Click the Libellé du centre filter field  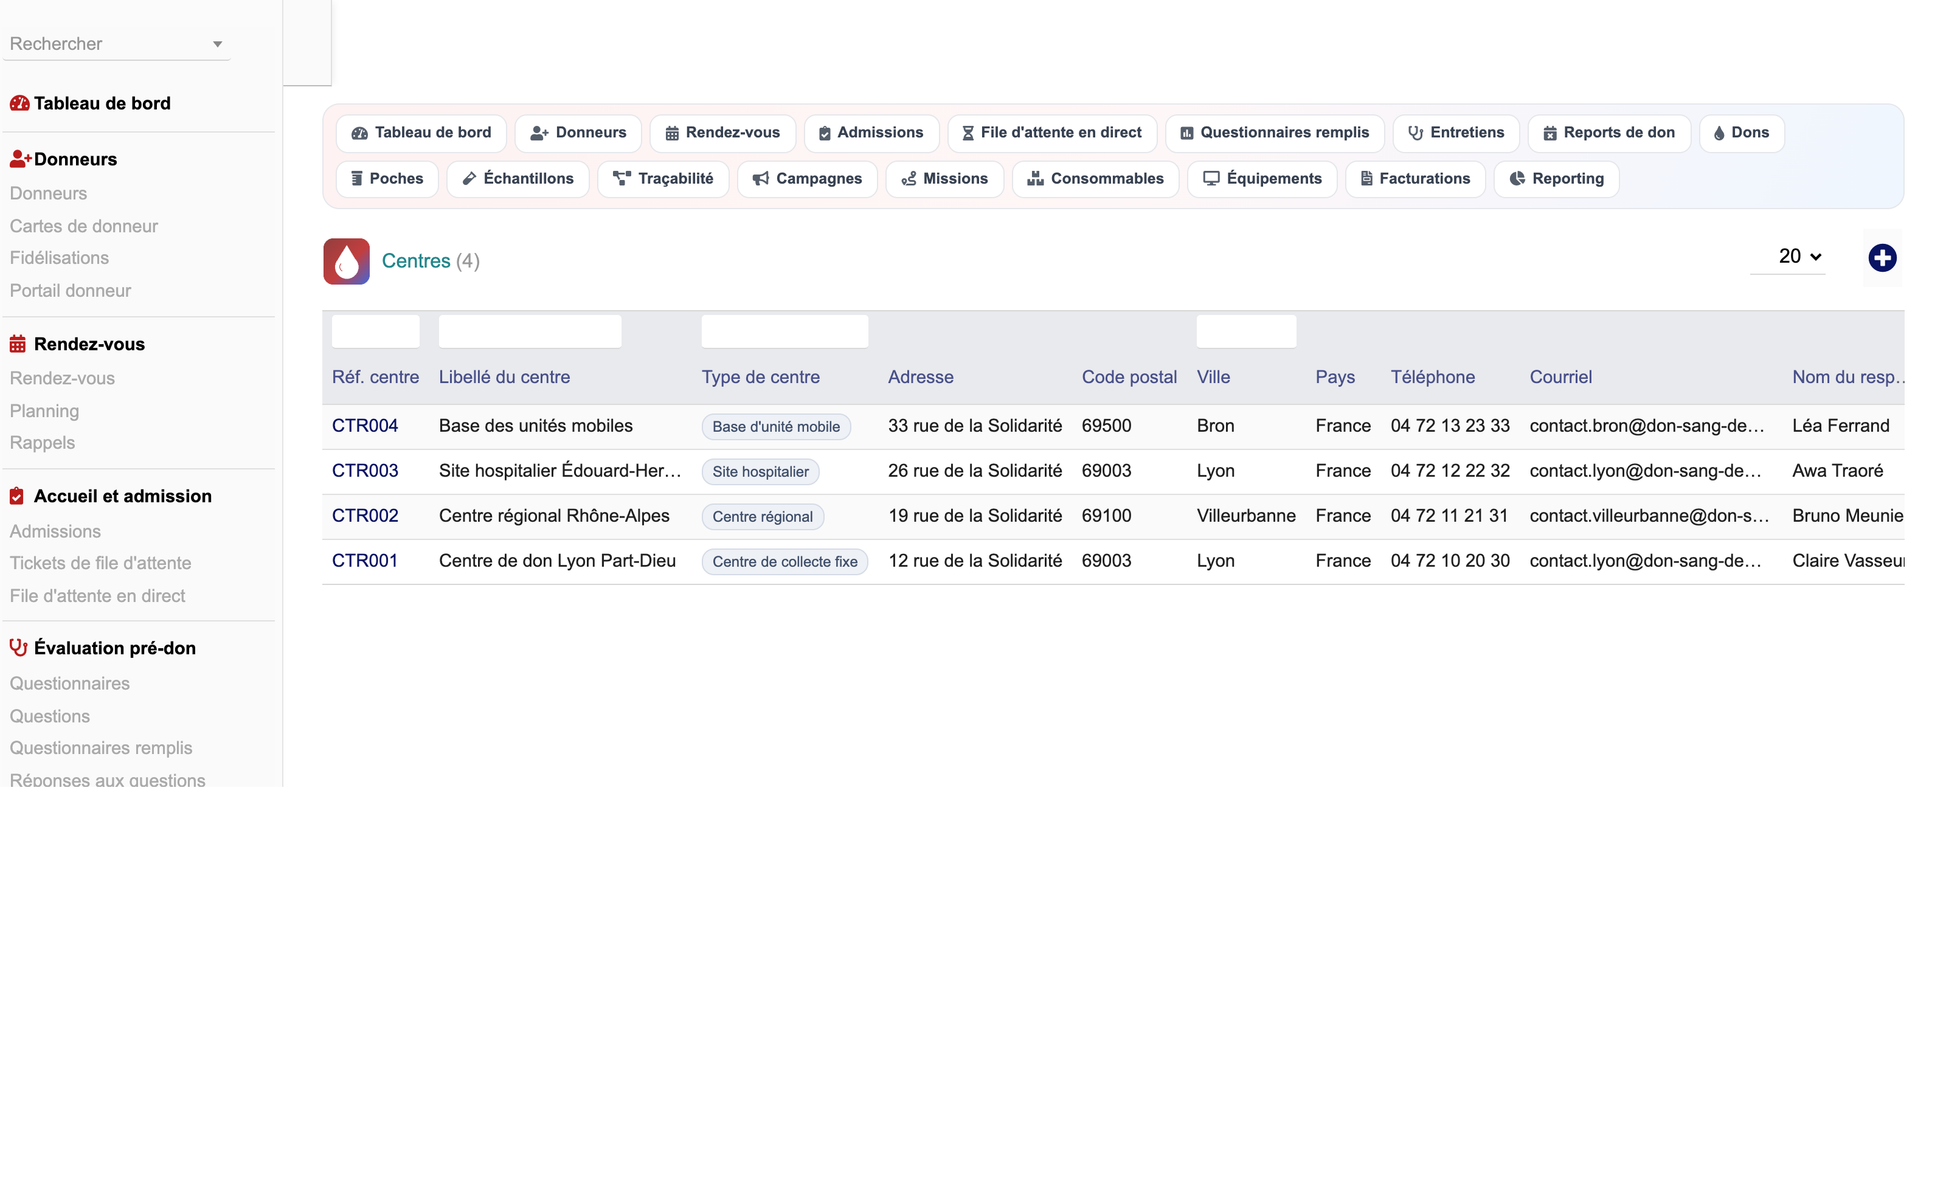tap(530, 331)
